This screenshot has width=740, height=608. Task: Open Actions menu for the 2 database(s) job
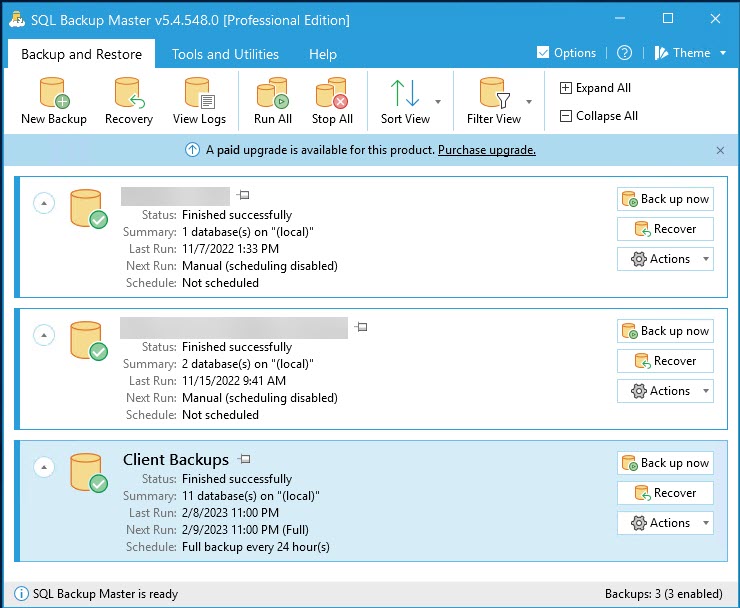[665, 391]
